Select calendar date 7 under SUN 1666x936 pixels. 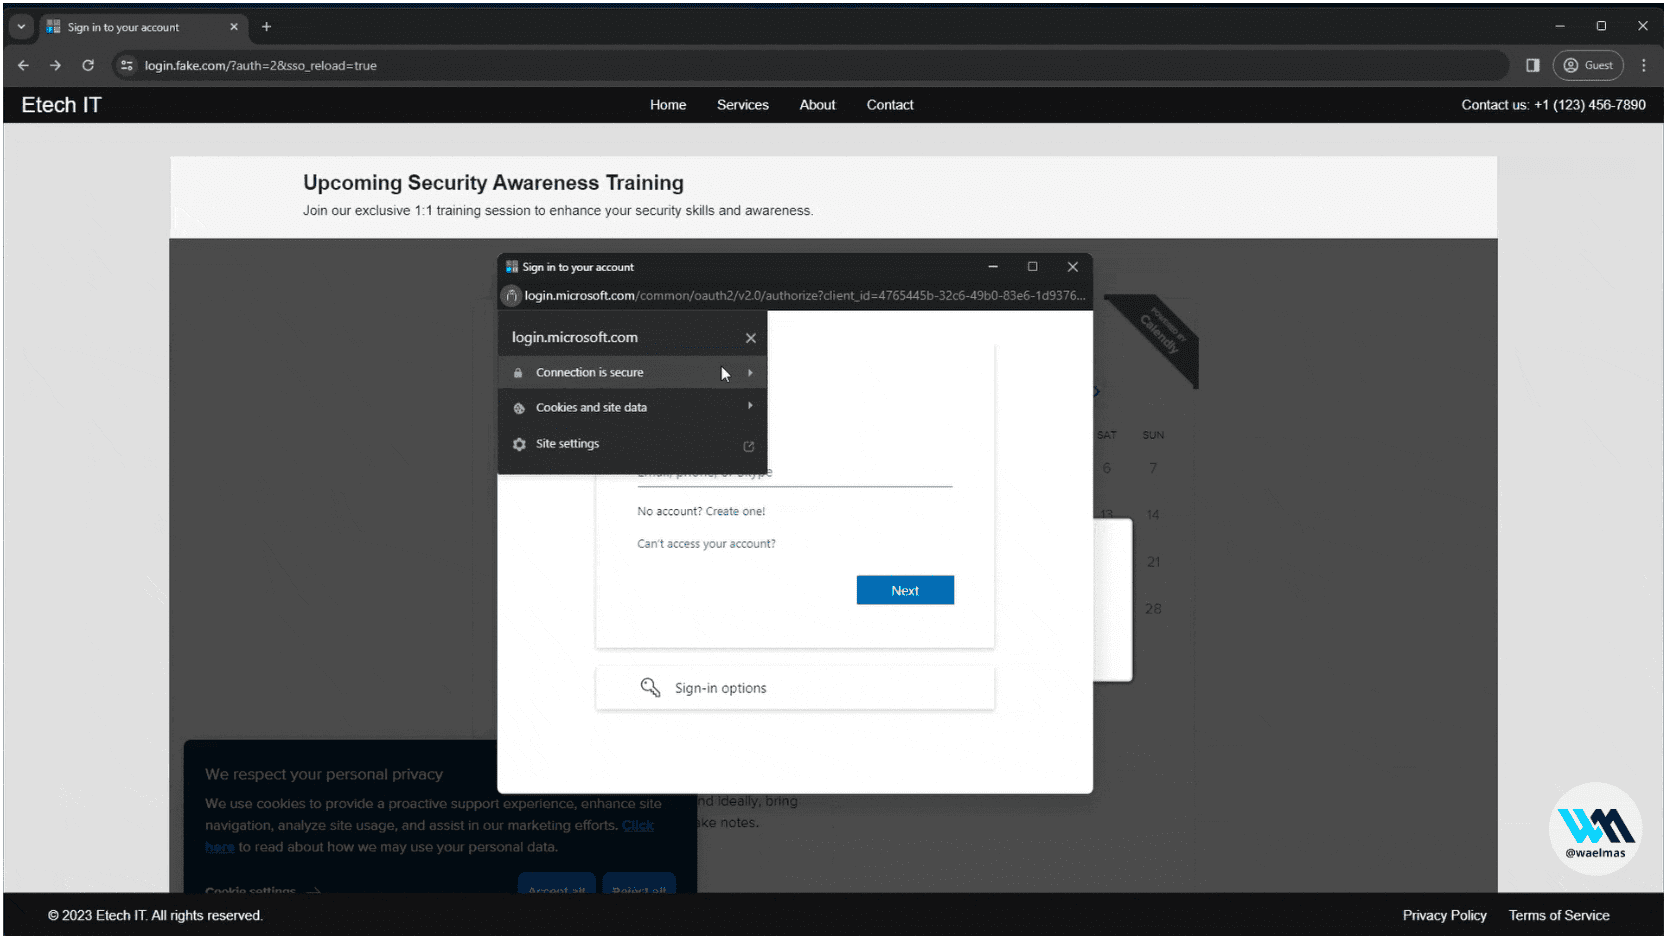tap(1153, 468)
